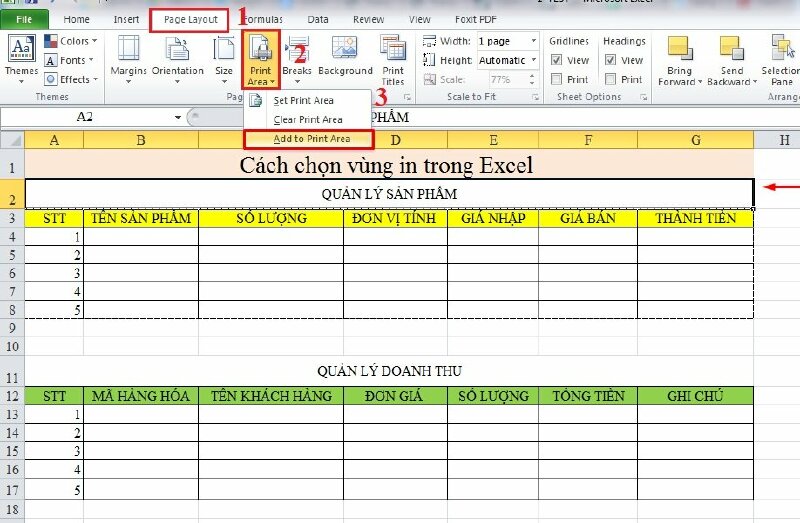Image resolution: width=800 pixels, height=523 pixels.
Task: Click the Bring Forward icon
Action: [x=680, y=48]
